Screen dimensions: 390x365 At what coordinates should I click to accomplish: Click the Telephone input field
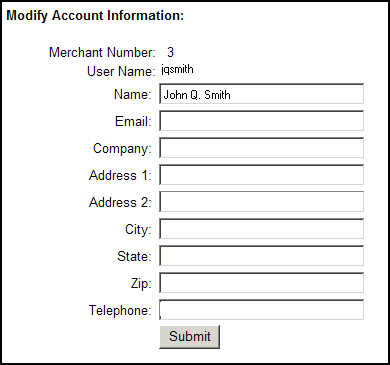pyautogui.click(x=261, y=310)
